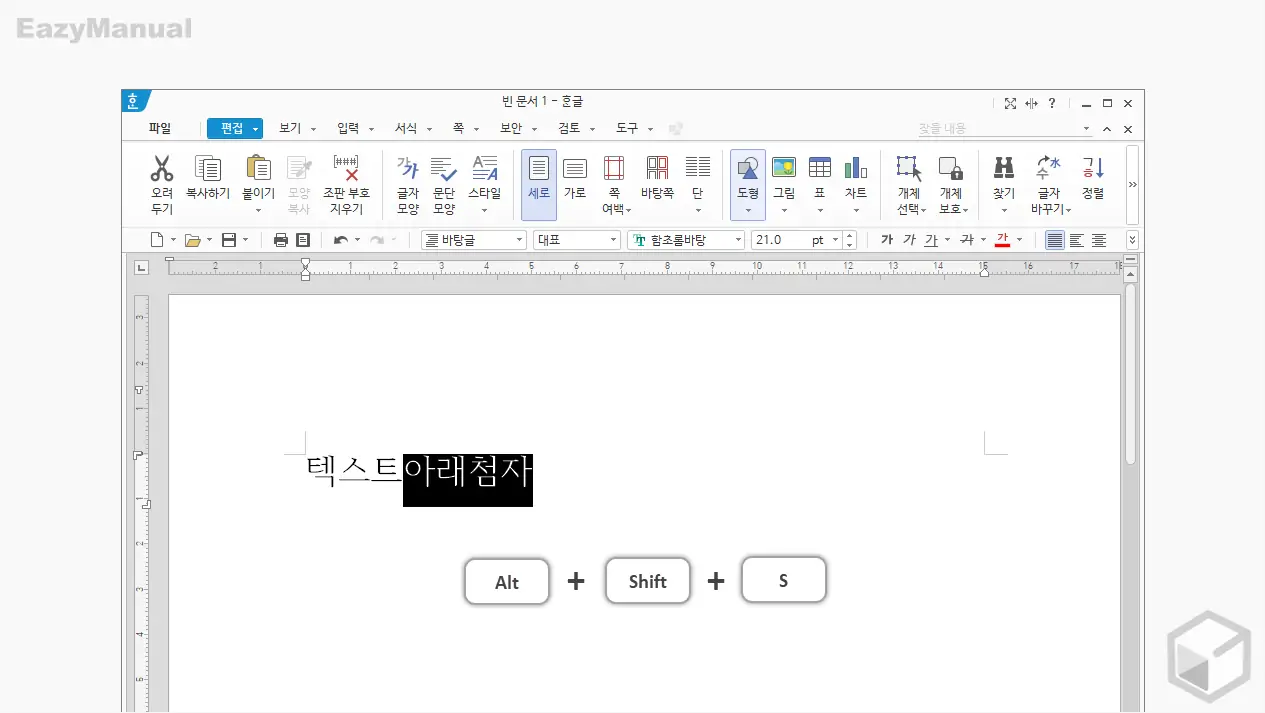Image resolution: width=1265 pixels, height=713 pixels.
Task: Click the 도형 shapes icon
Action: click(x=748, y=168)
